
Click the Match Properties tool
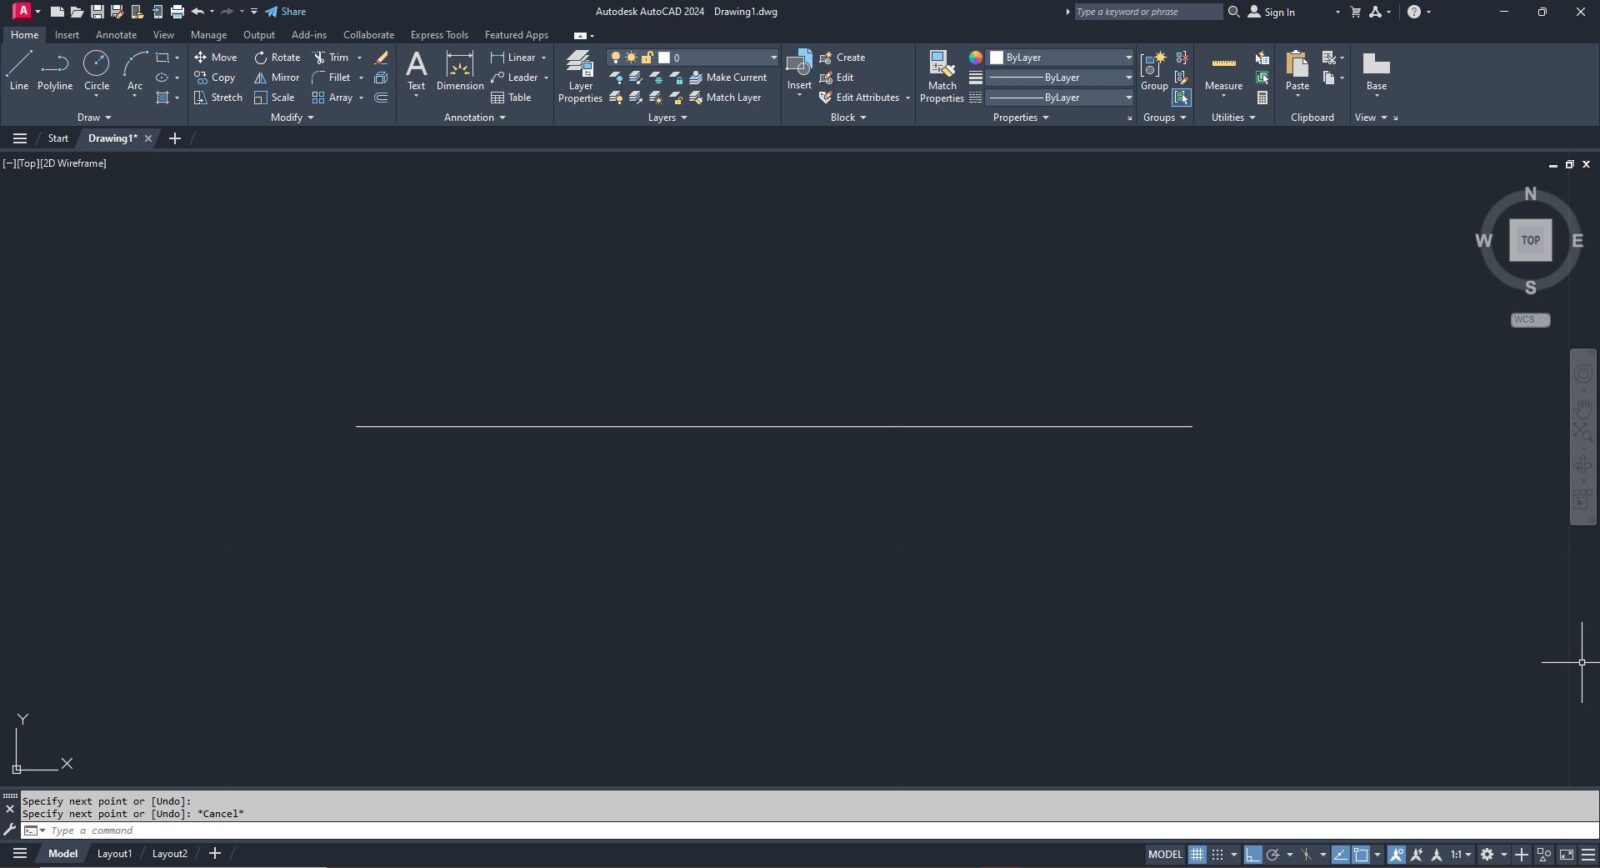(x=941, y=76)
